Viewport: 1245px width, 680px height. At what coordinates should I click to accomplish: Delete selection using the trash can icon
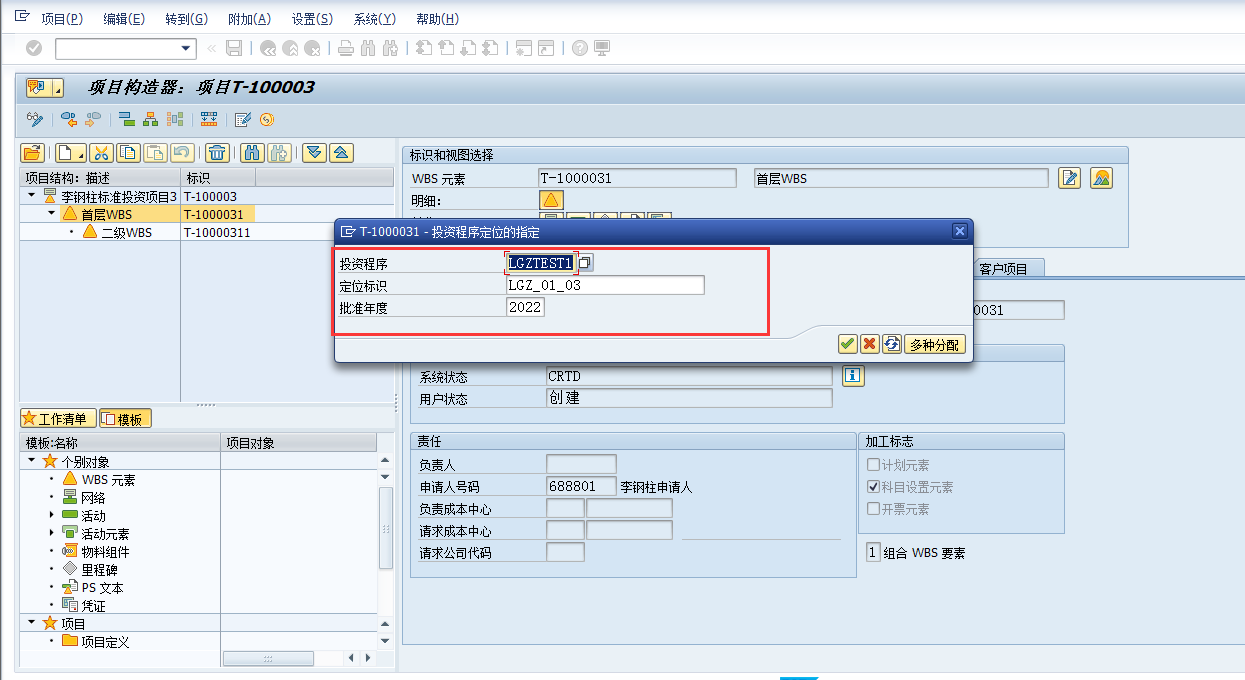pos(218,152)
